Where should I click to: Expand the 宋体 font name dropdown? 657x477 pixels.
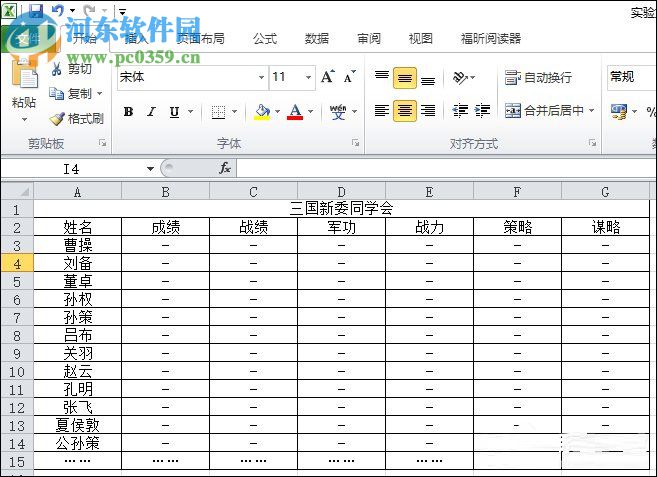(x=261, y=77)
